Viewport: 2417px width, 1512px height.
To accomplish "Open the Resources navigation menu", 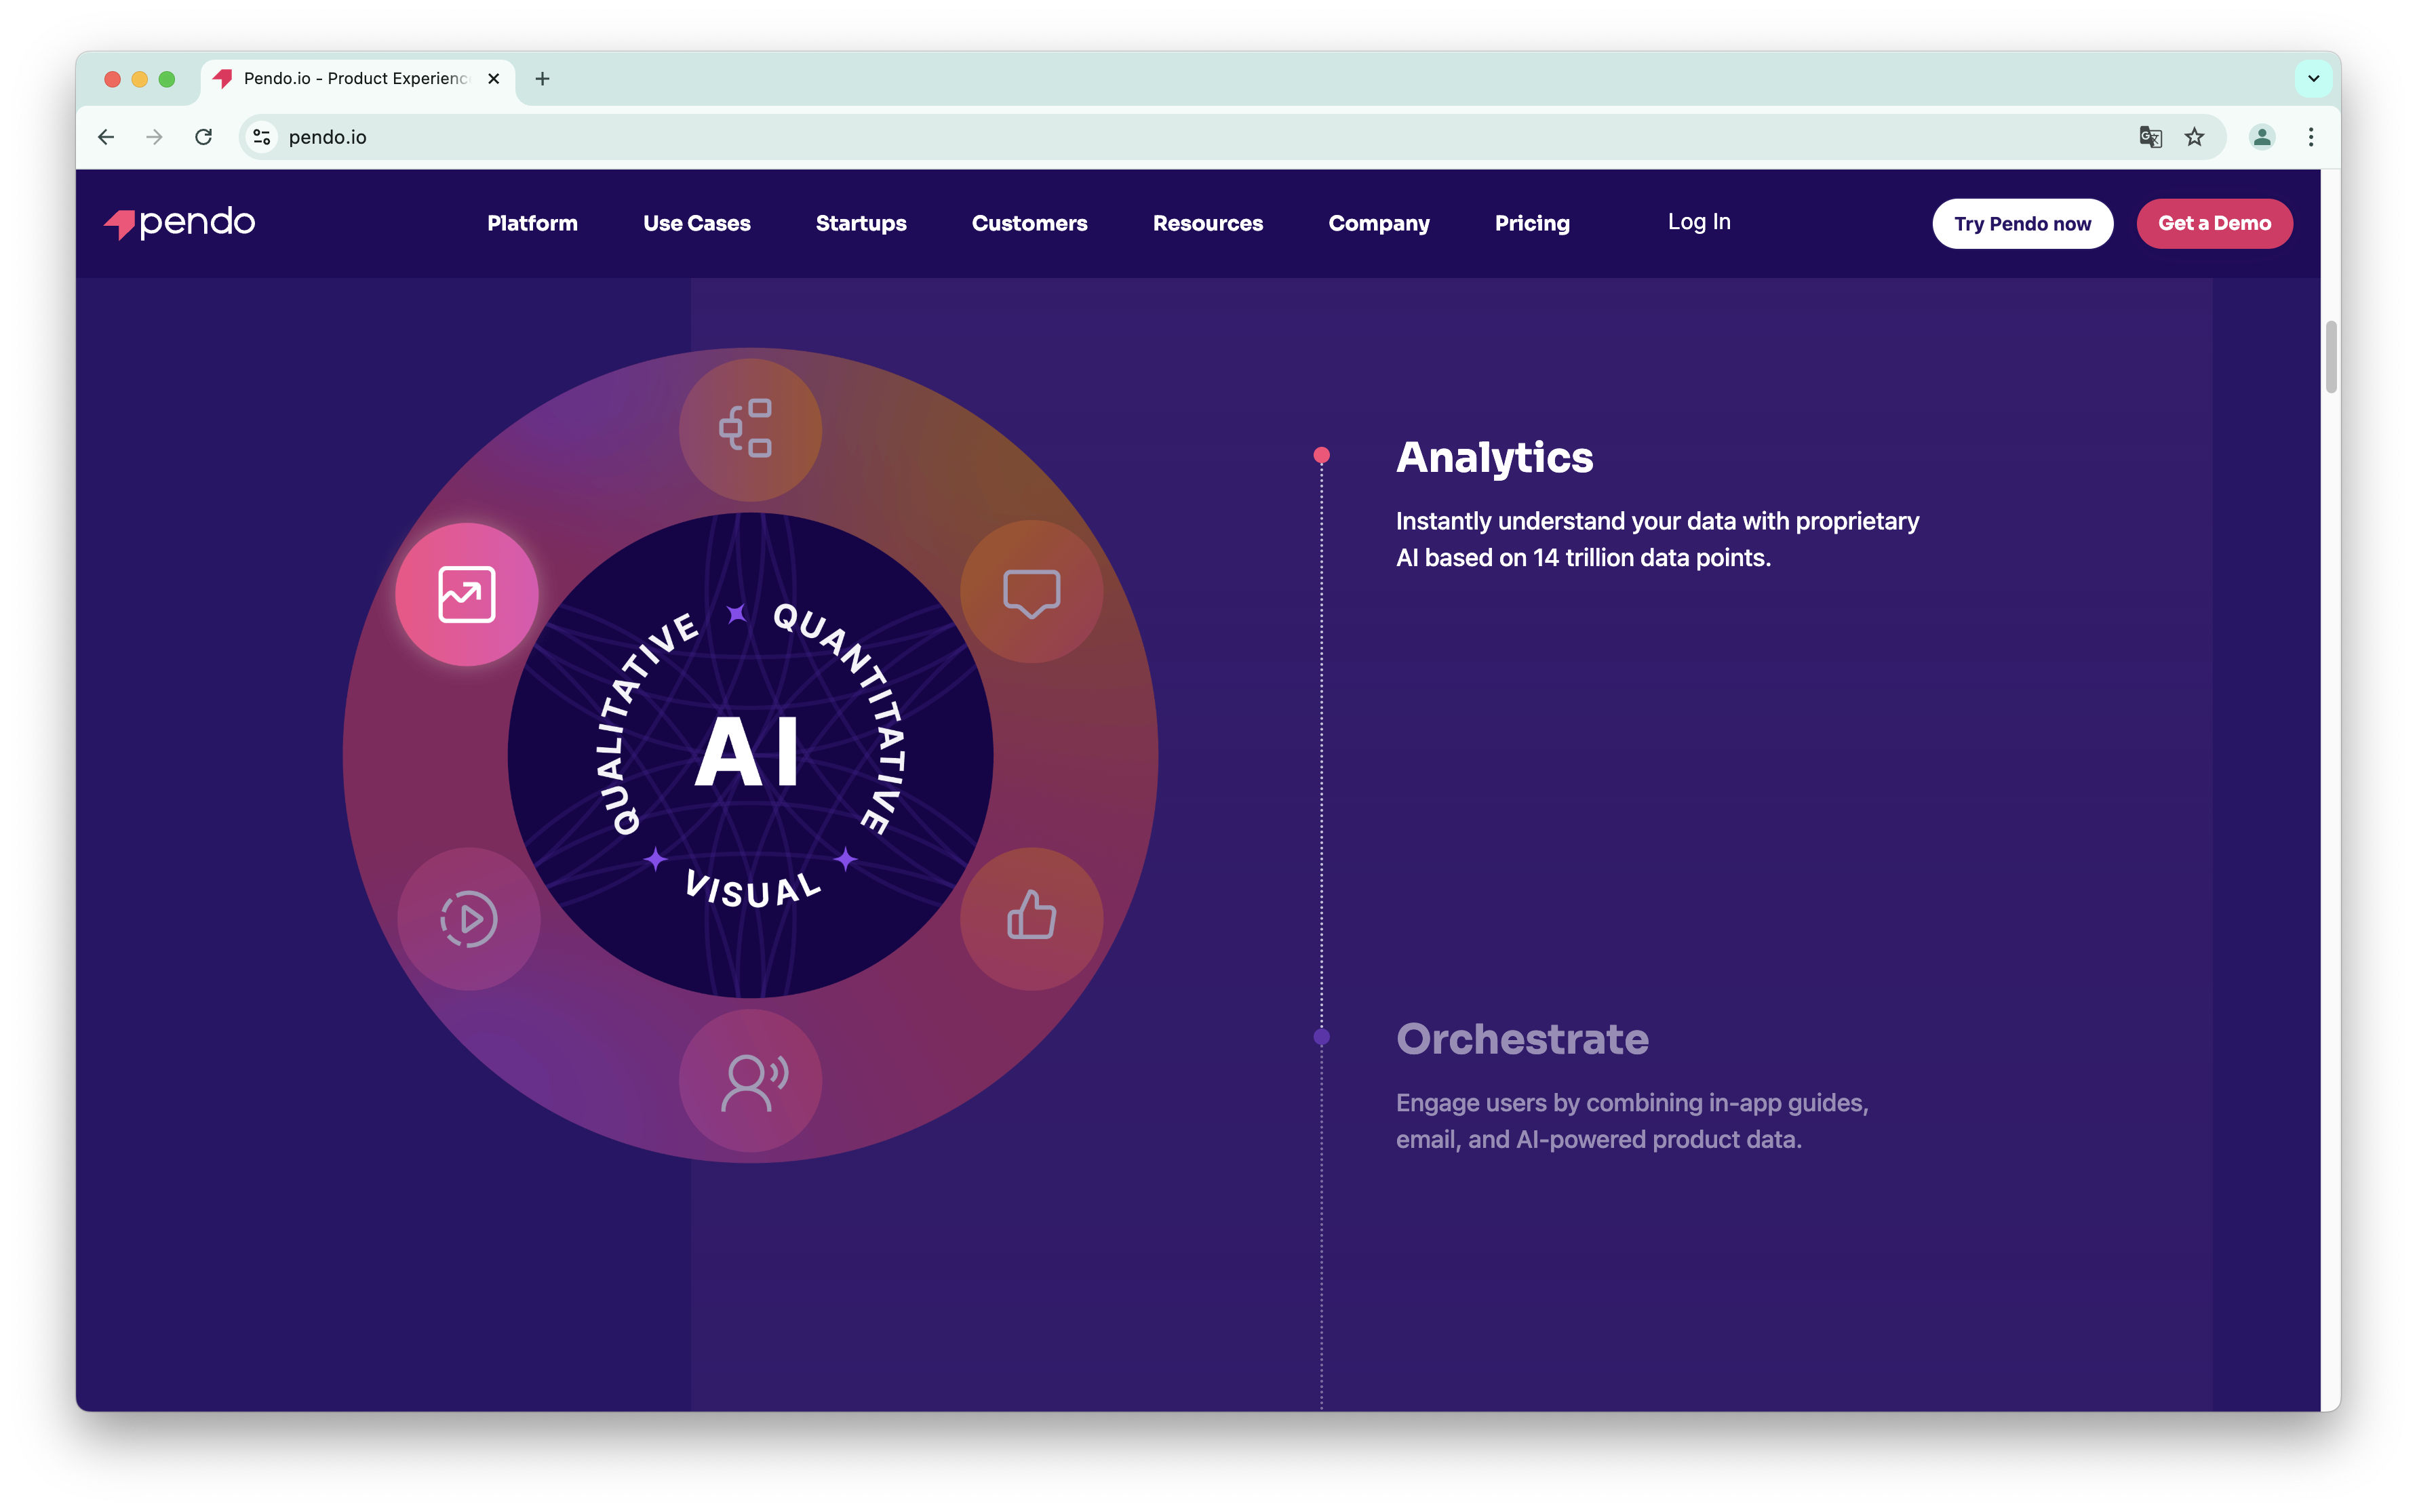I will coord(1207,224).
